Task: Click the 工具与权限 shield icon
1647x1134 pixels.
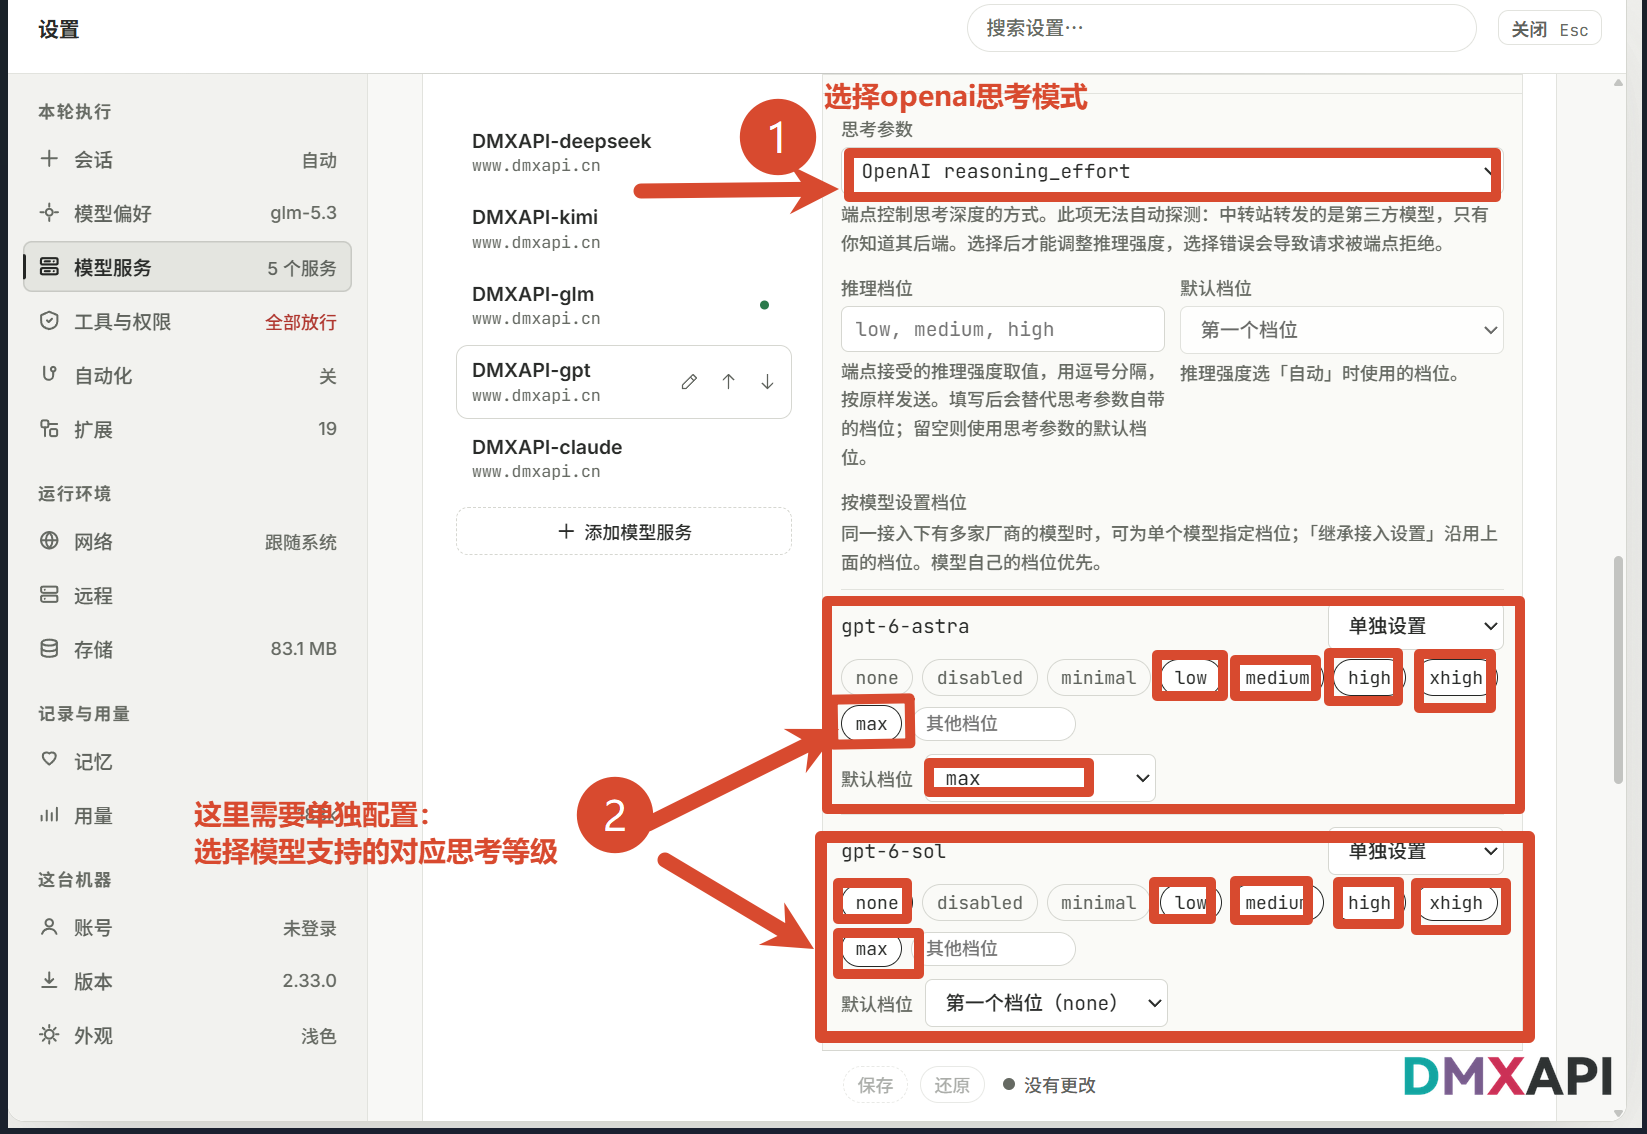Action: click(49, 320)
